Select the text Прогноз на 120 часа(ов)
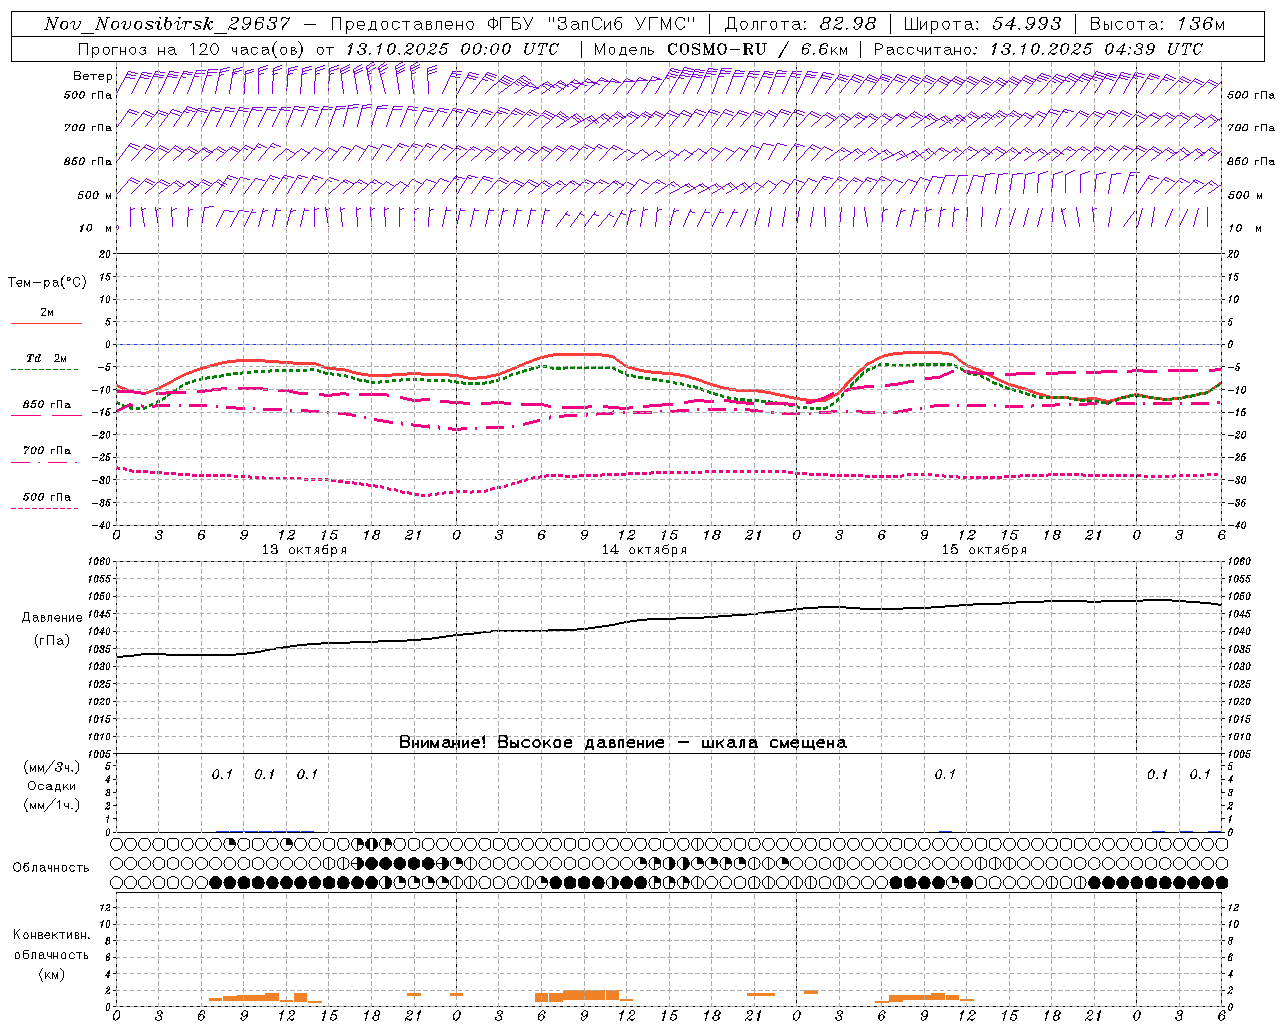 193,49
